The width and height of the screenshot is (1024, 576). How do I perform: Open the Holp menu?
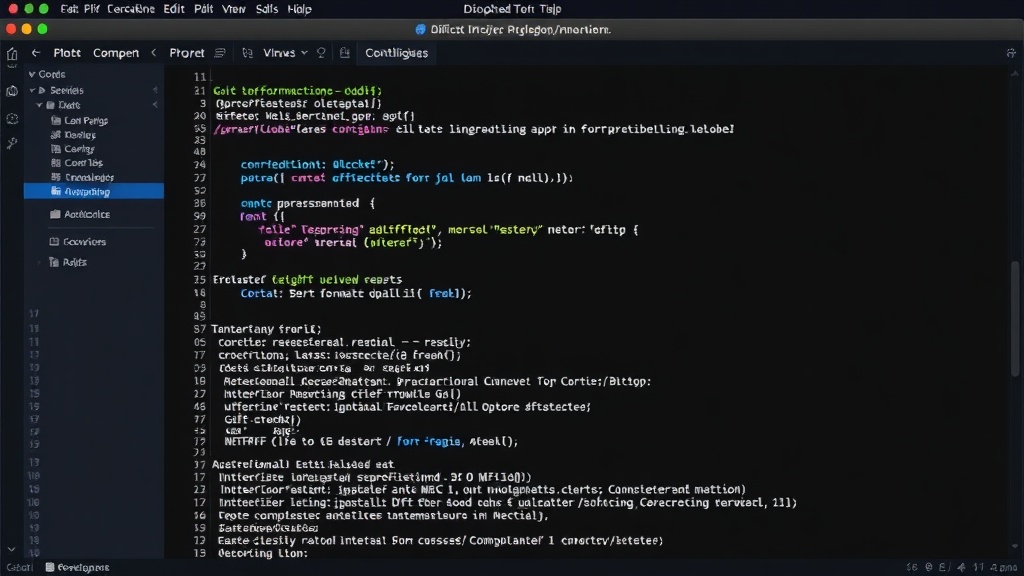tap(300, 9)
